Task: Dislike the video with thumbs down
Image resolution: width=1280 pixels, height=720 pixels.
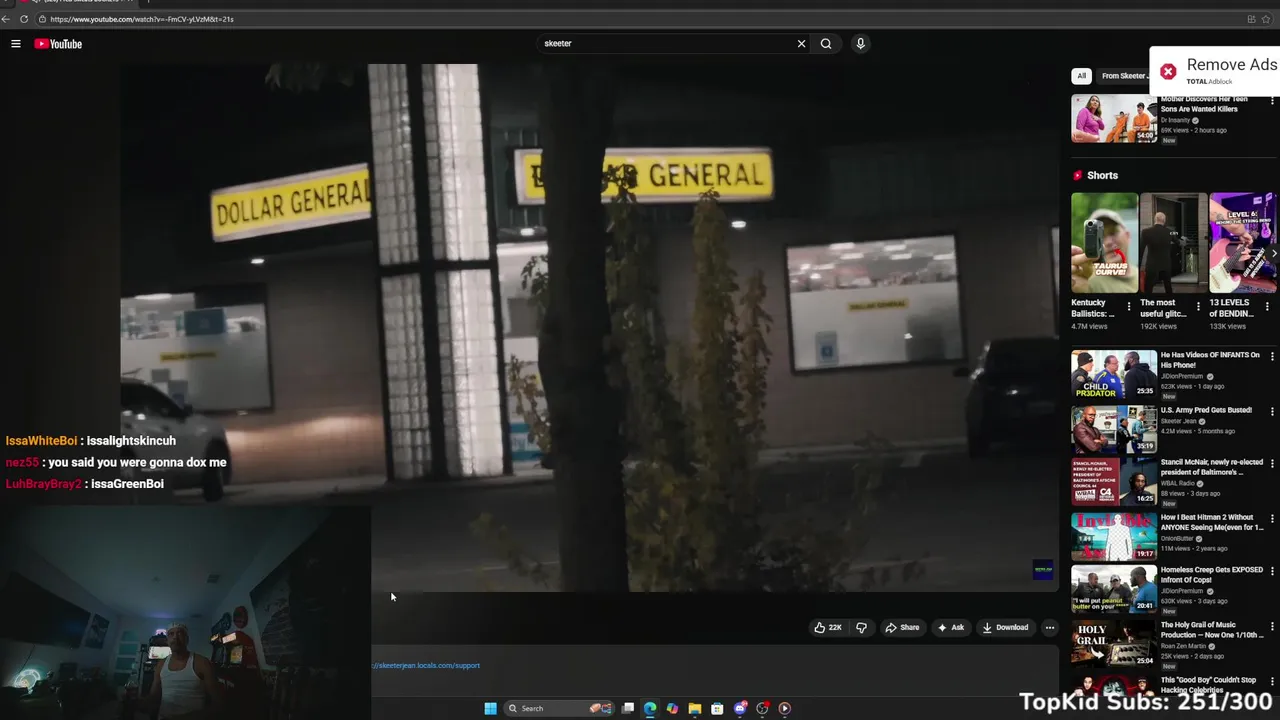Action: [861, 627]
